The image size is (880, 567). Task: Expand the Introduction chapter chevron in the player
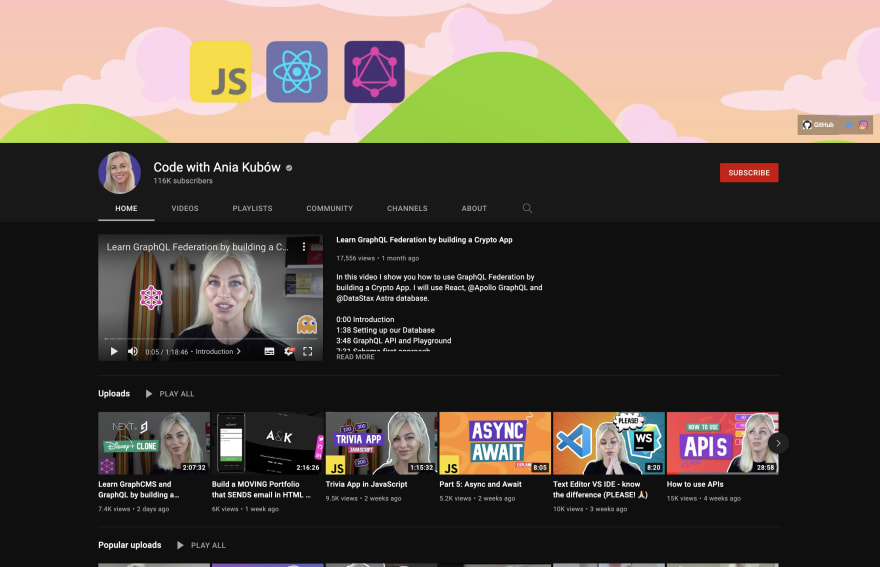pos(239,351)
